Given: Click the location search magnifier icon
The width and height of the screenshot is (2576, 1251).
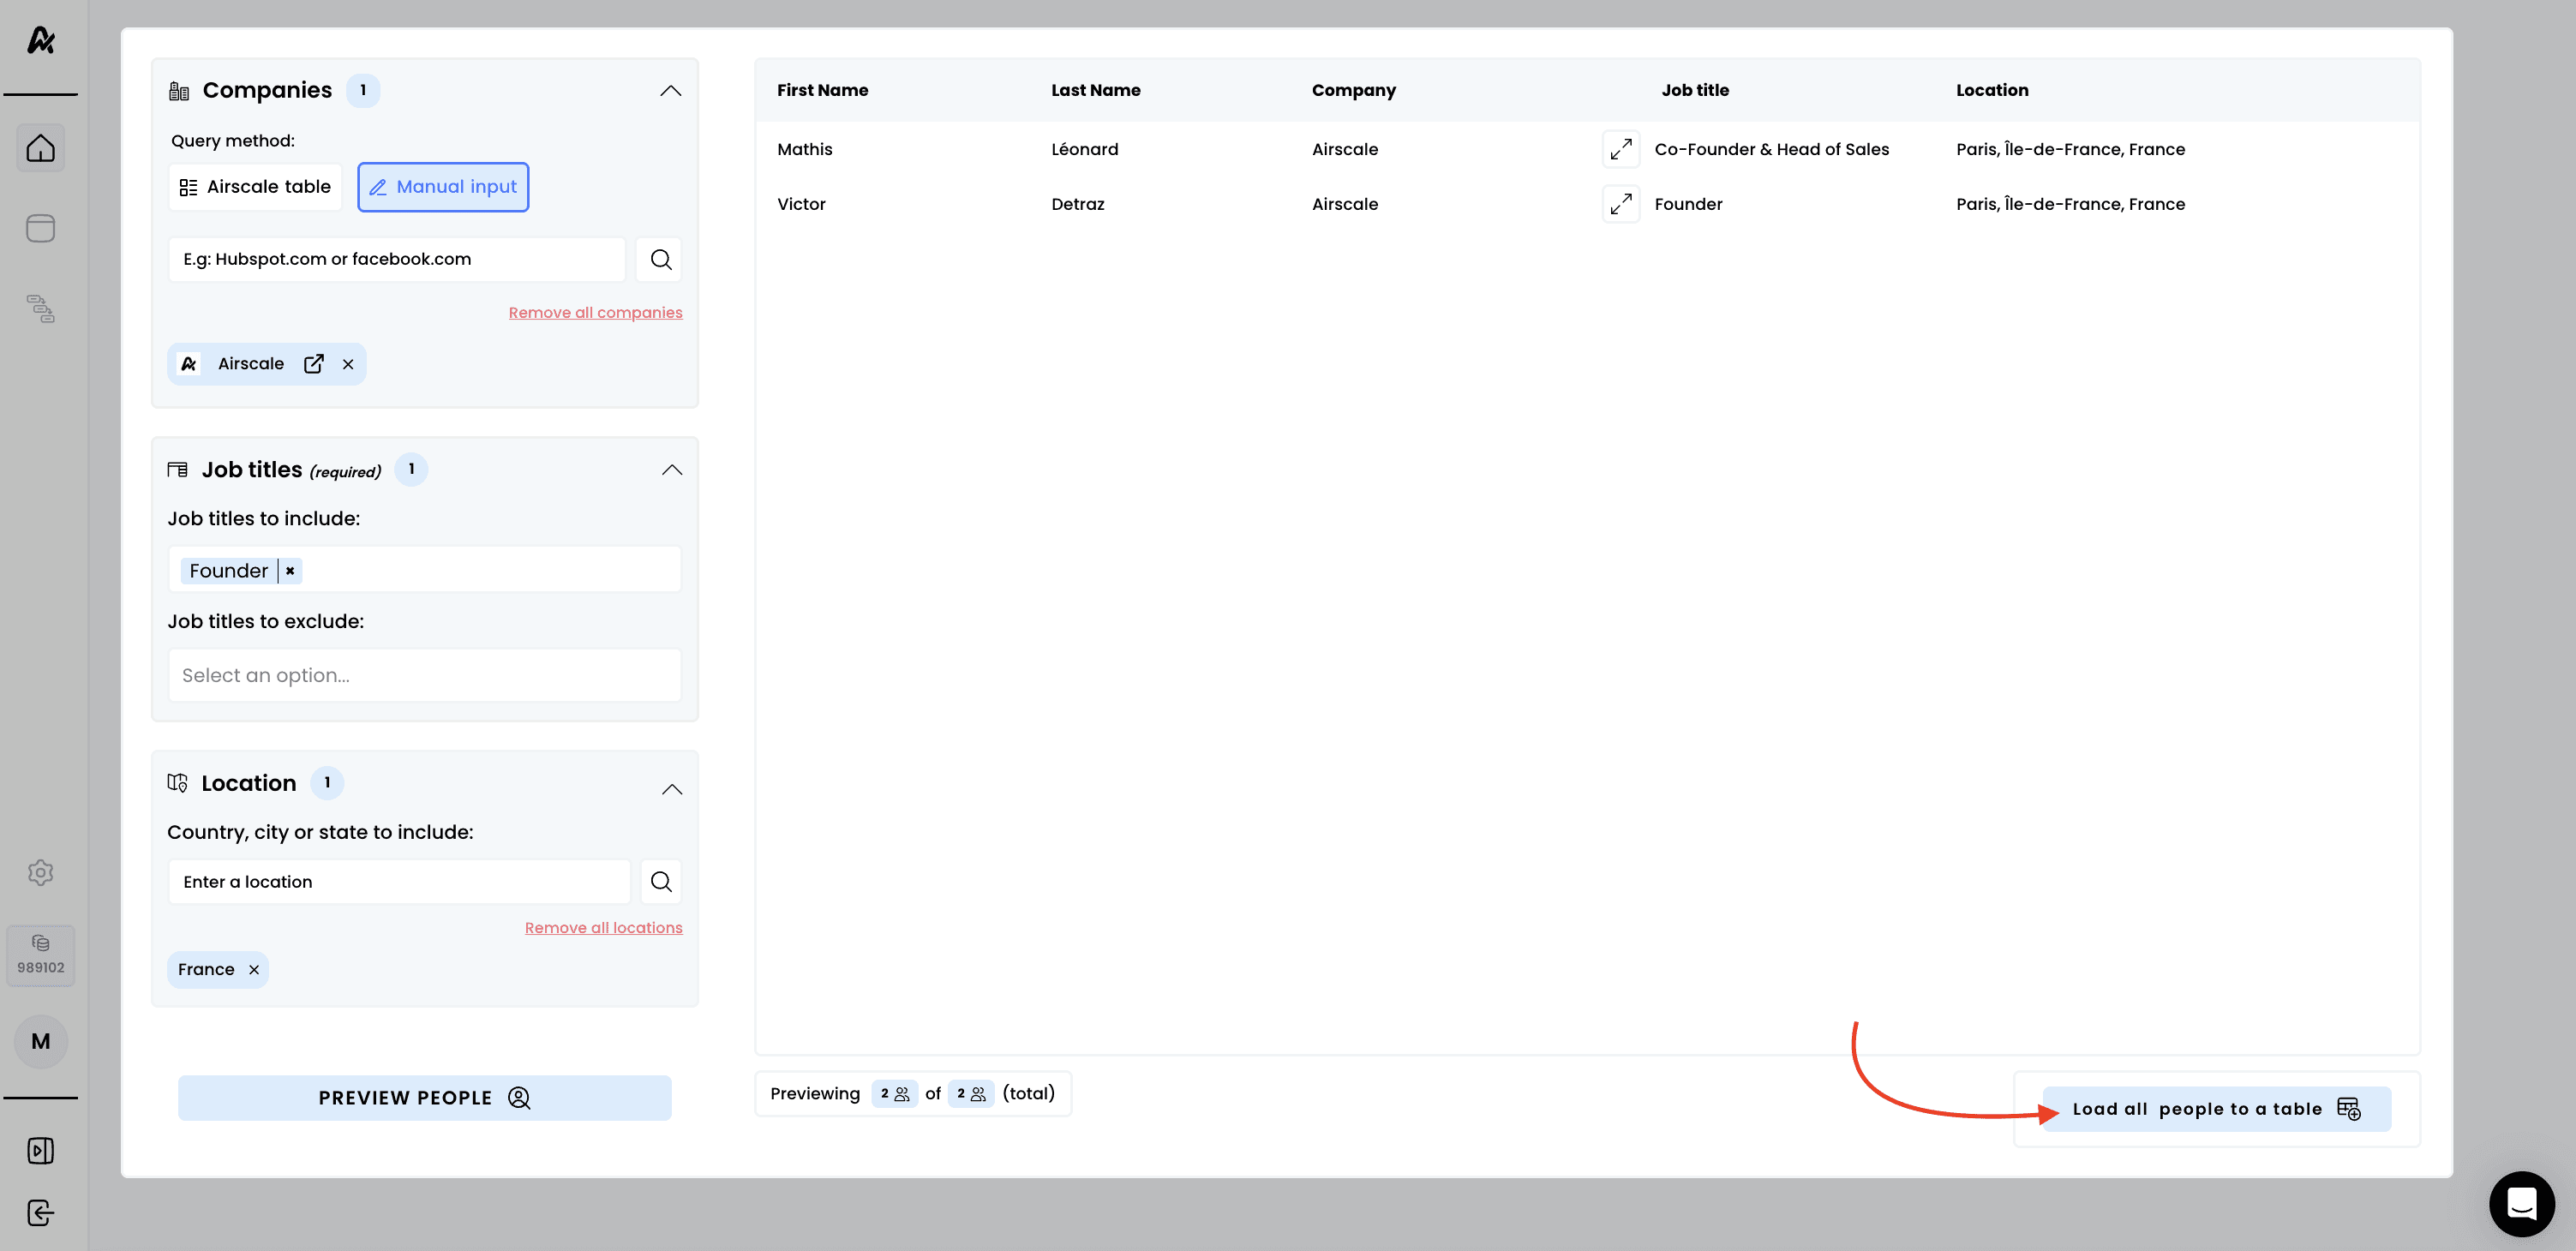Looking at the screenshot, I should [660, 881].
